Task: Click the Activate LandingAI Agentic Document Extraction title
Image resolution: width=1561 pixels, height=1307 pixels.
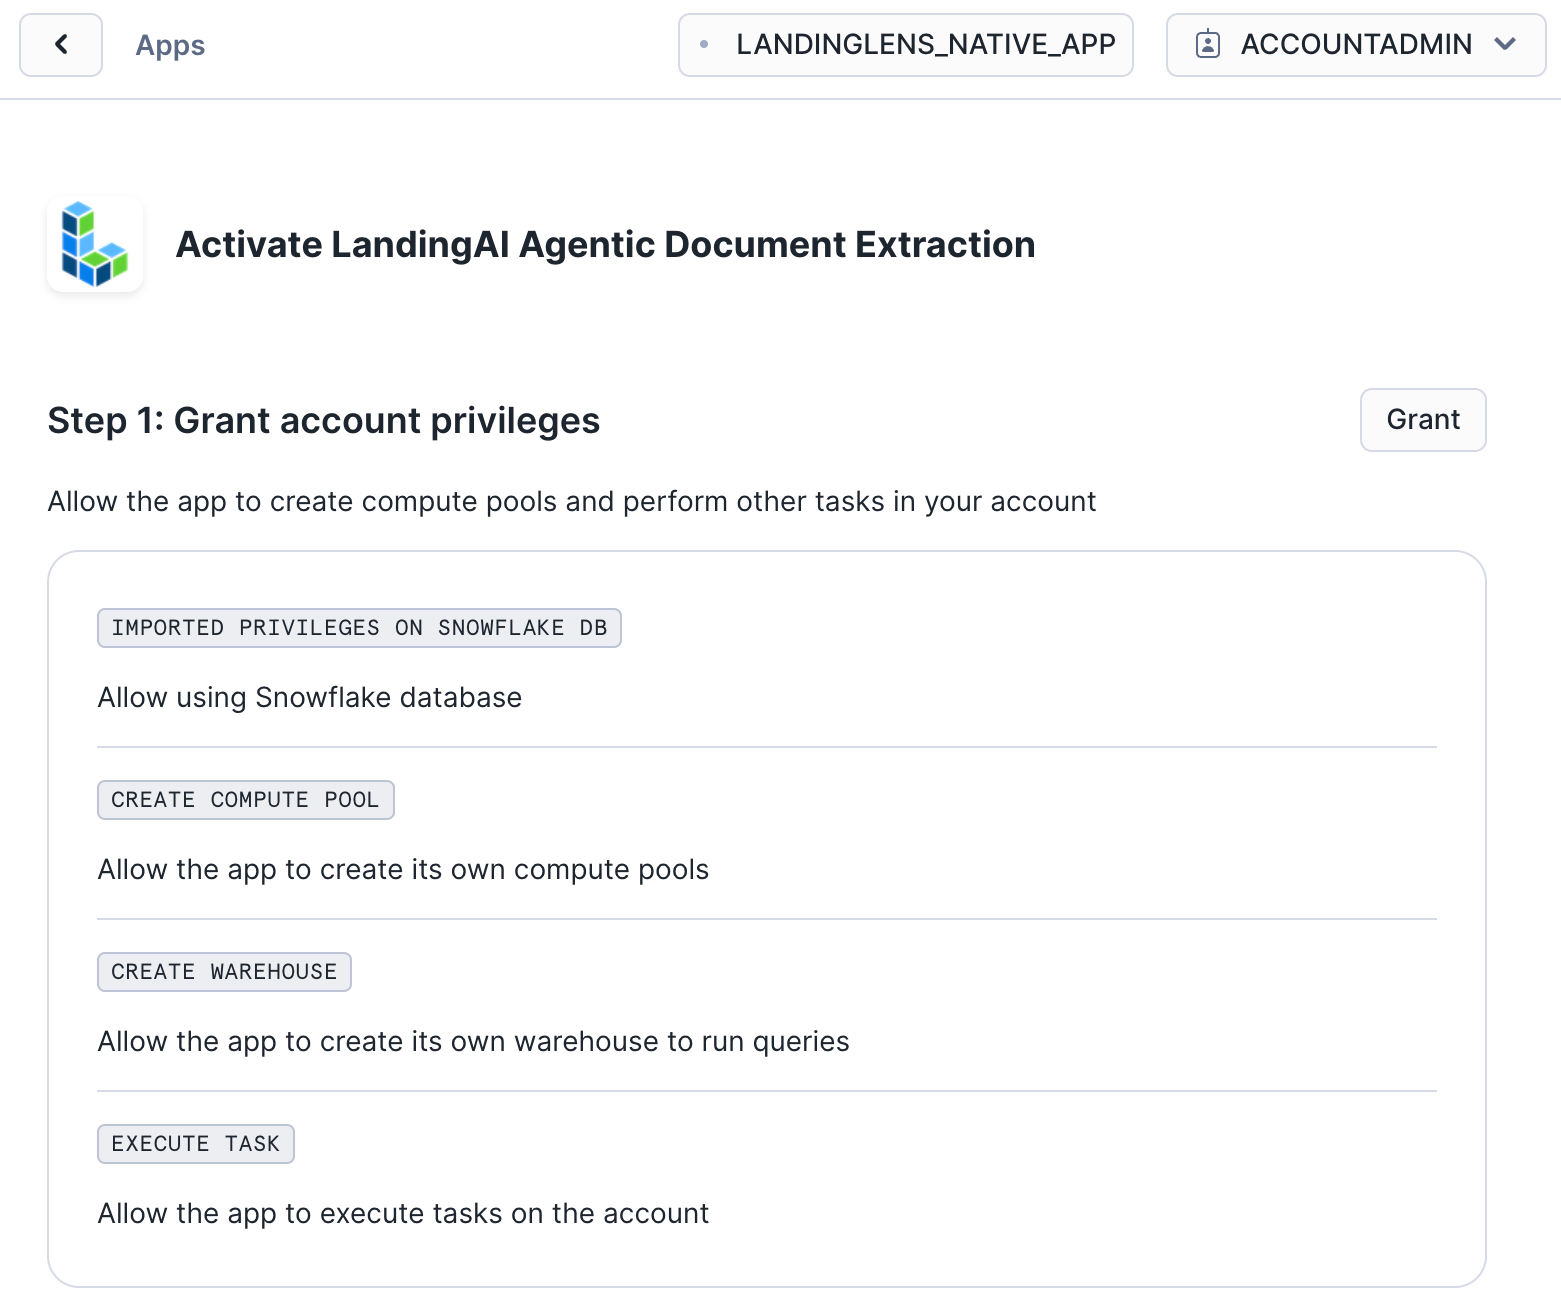Action: coord(606,243)
